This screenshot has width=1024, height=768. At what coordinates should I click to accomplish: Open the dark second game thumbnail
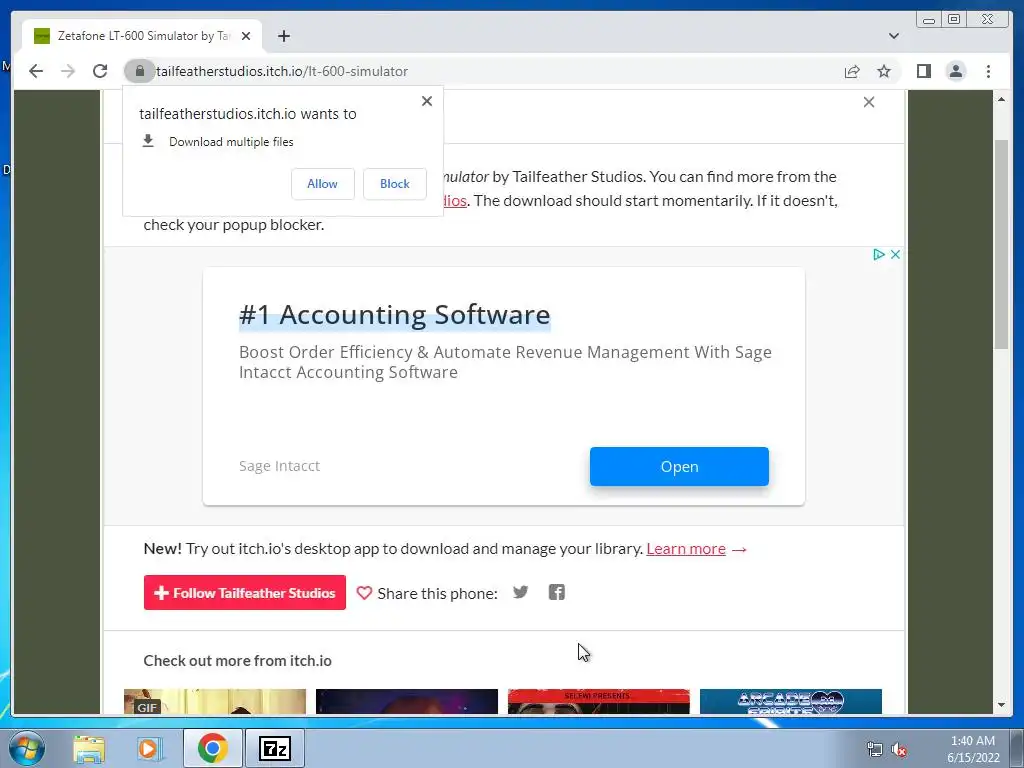click(407, 701)
